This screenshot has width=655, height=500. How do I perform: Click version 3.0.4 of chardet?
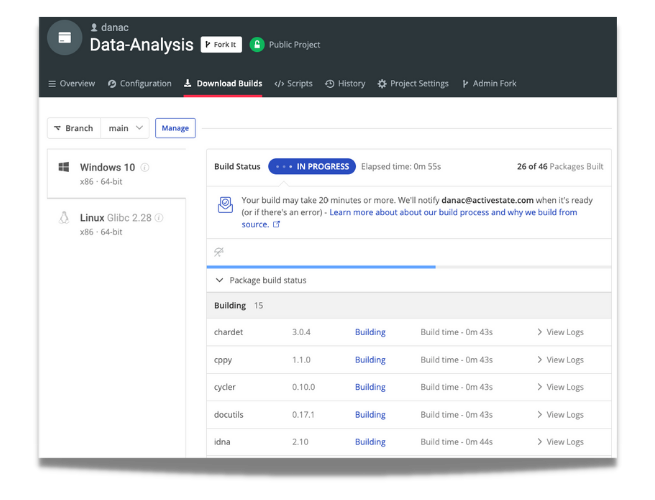click(x=301, y=332)
